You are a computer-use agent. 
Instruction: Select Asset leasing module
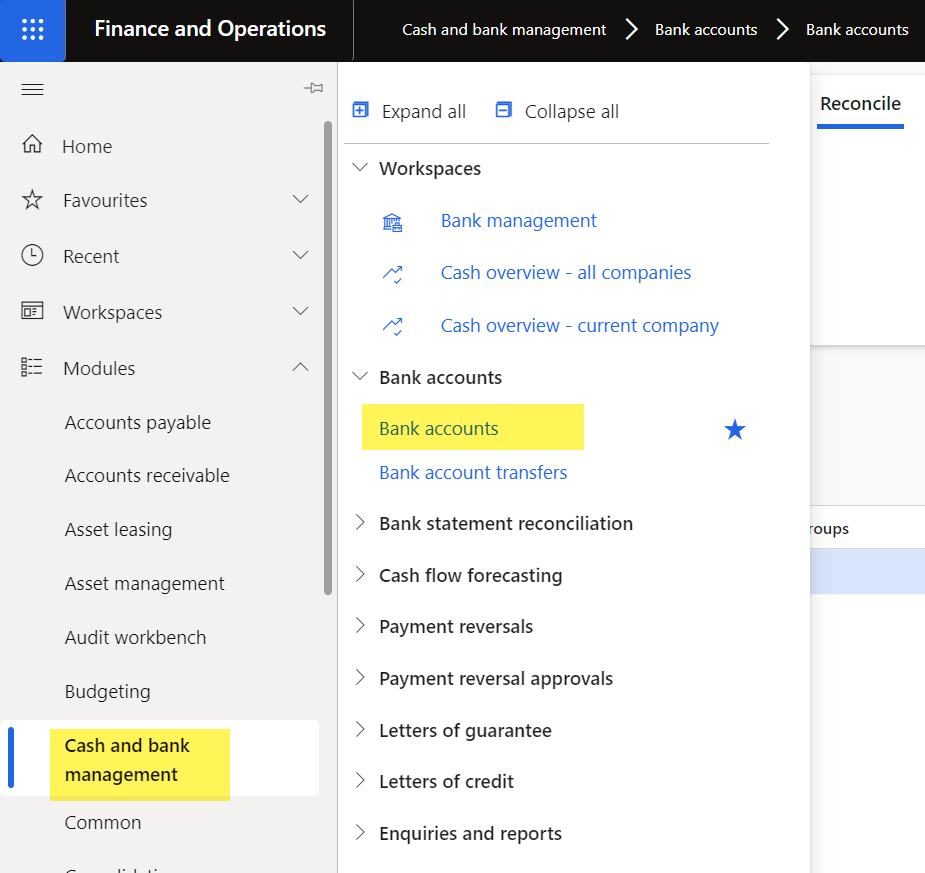pyautogui.click(x=119, y=530)
